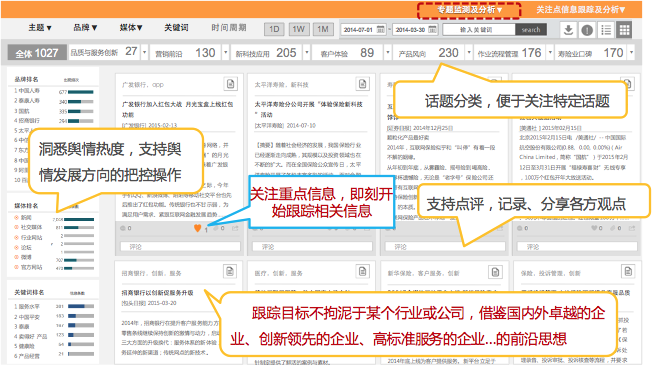The width and height of the screenshot is (652, 367).
Task: Click share icon on 广发银行 card
Action: 235,228
